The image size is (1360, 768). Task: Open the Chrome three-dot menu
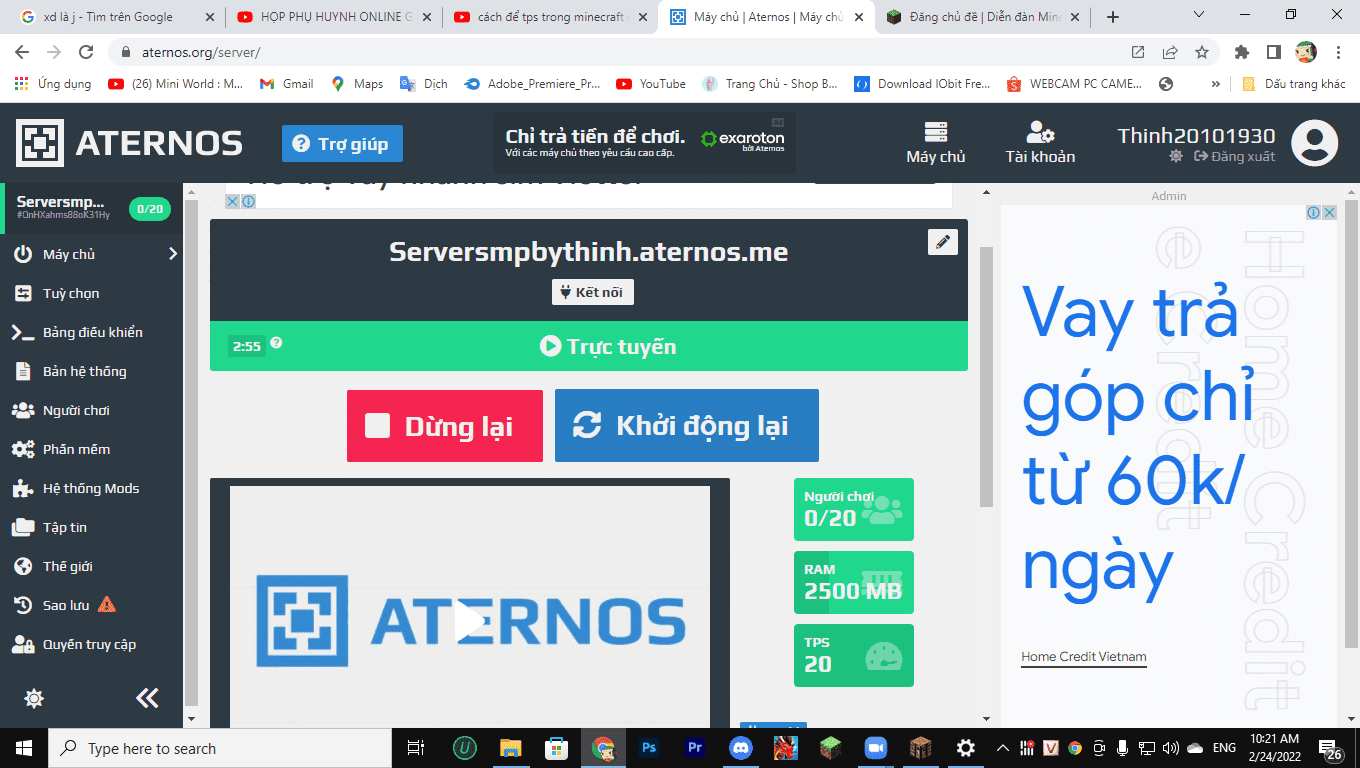coord(1338,52)
